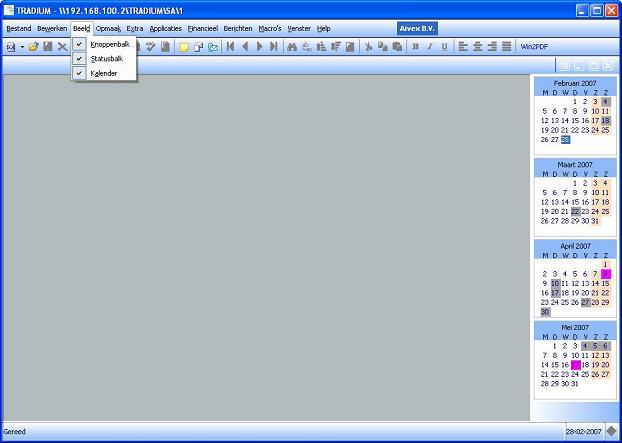This screenshot has width=622, height=443.
Task: Click the binoculars search icon
Action: [x=291, y=47]
